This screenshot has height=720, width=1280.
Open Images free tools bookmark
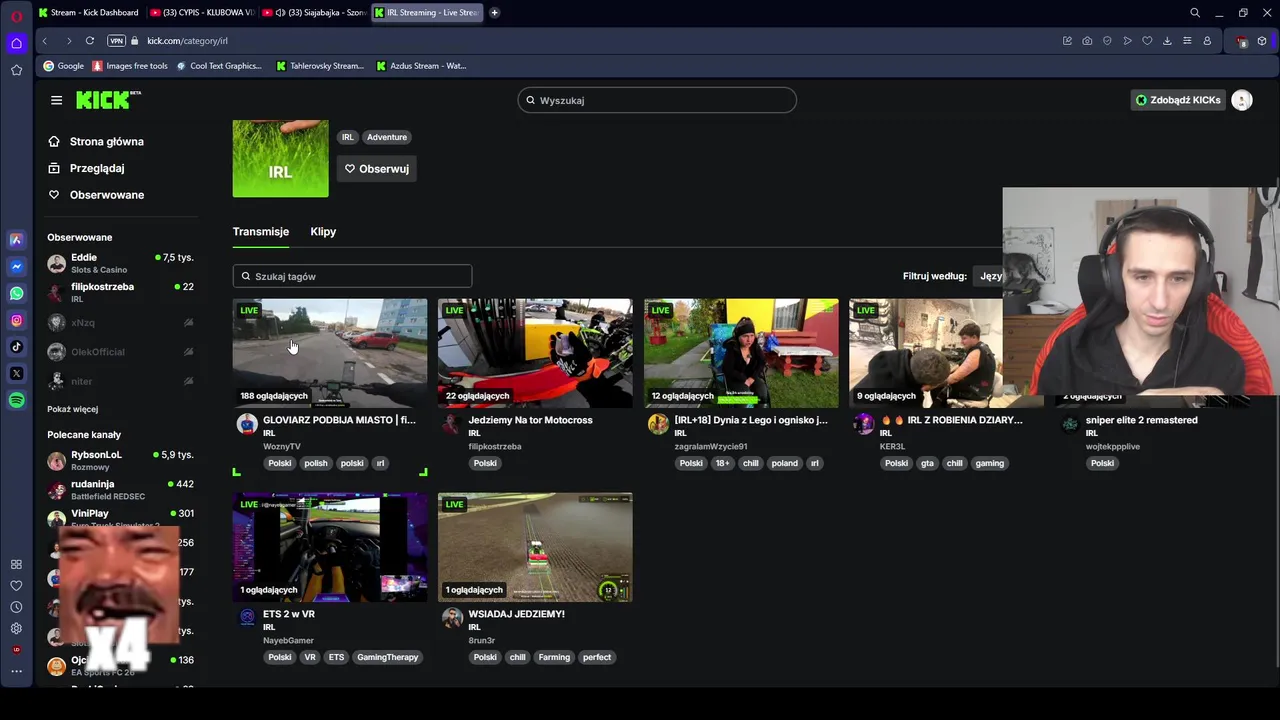pyautogui.click(x=130, y=66)
